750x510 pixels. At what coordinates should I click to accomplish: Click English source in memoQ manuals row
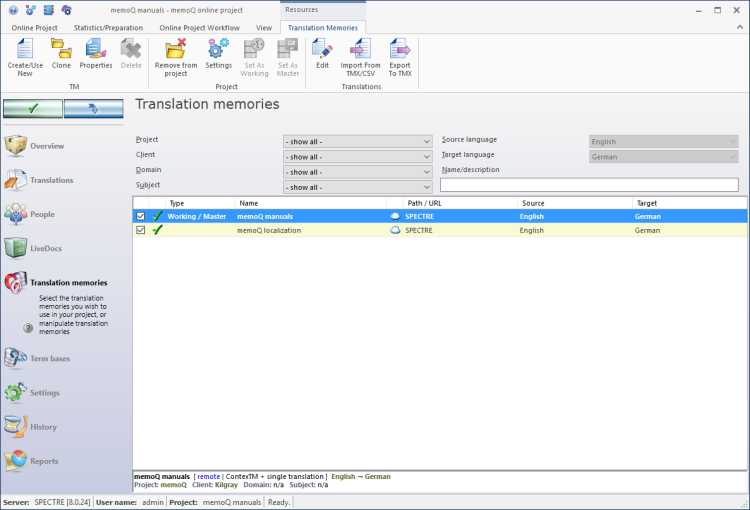[532, 216]
